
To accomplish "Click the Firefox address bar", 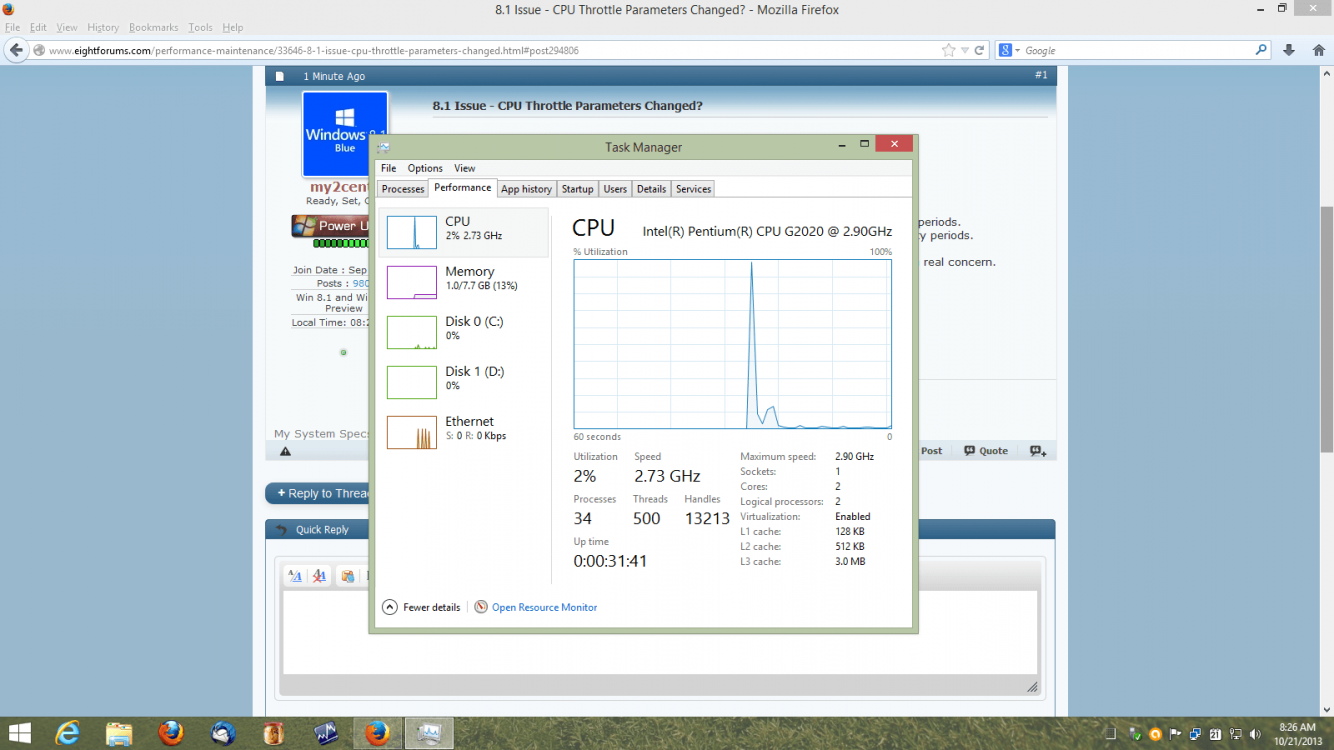I will 490,50.
